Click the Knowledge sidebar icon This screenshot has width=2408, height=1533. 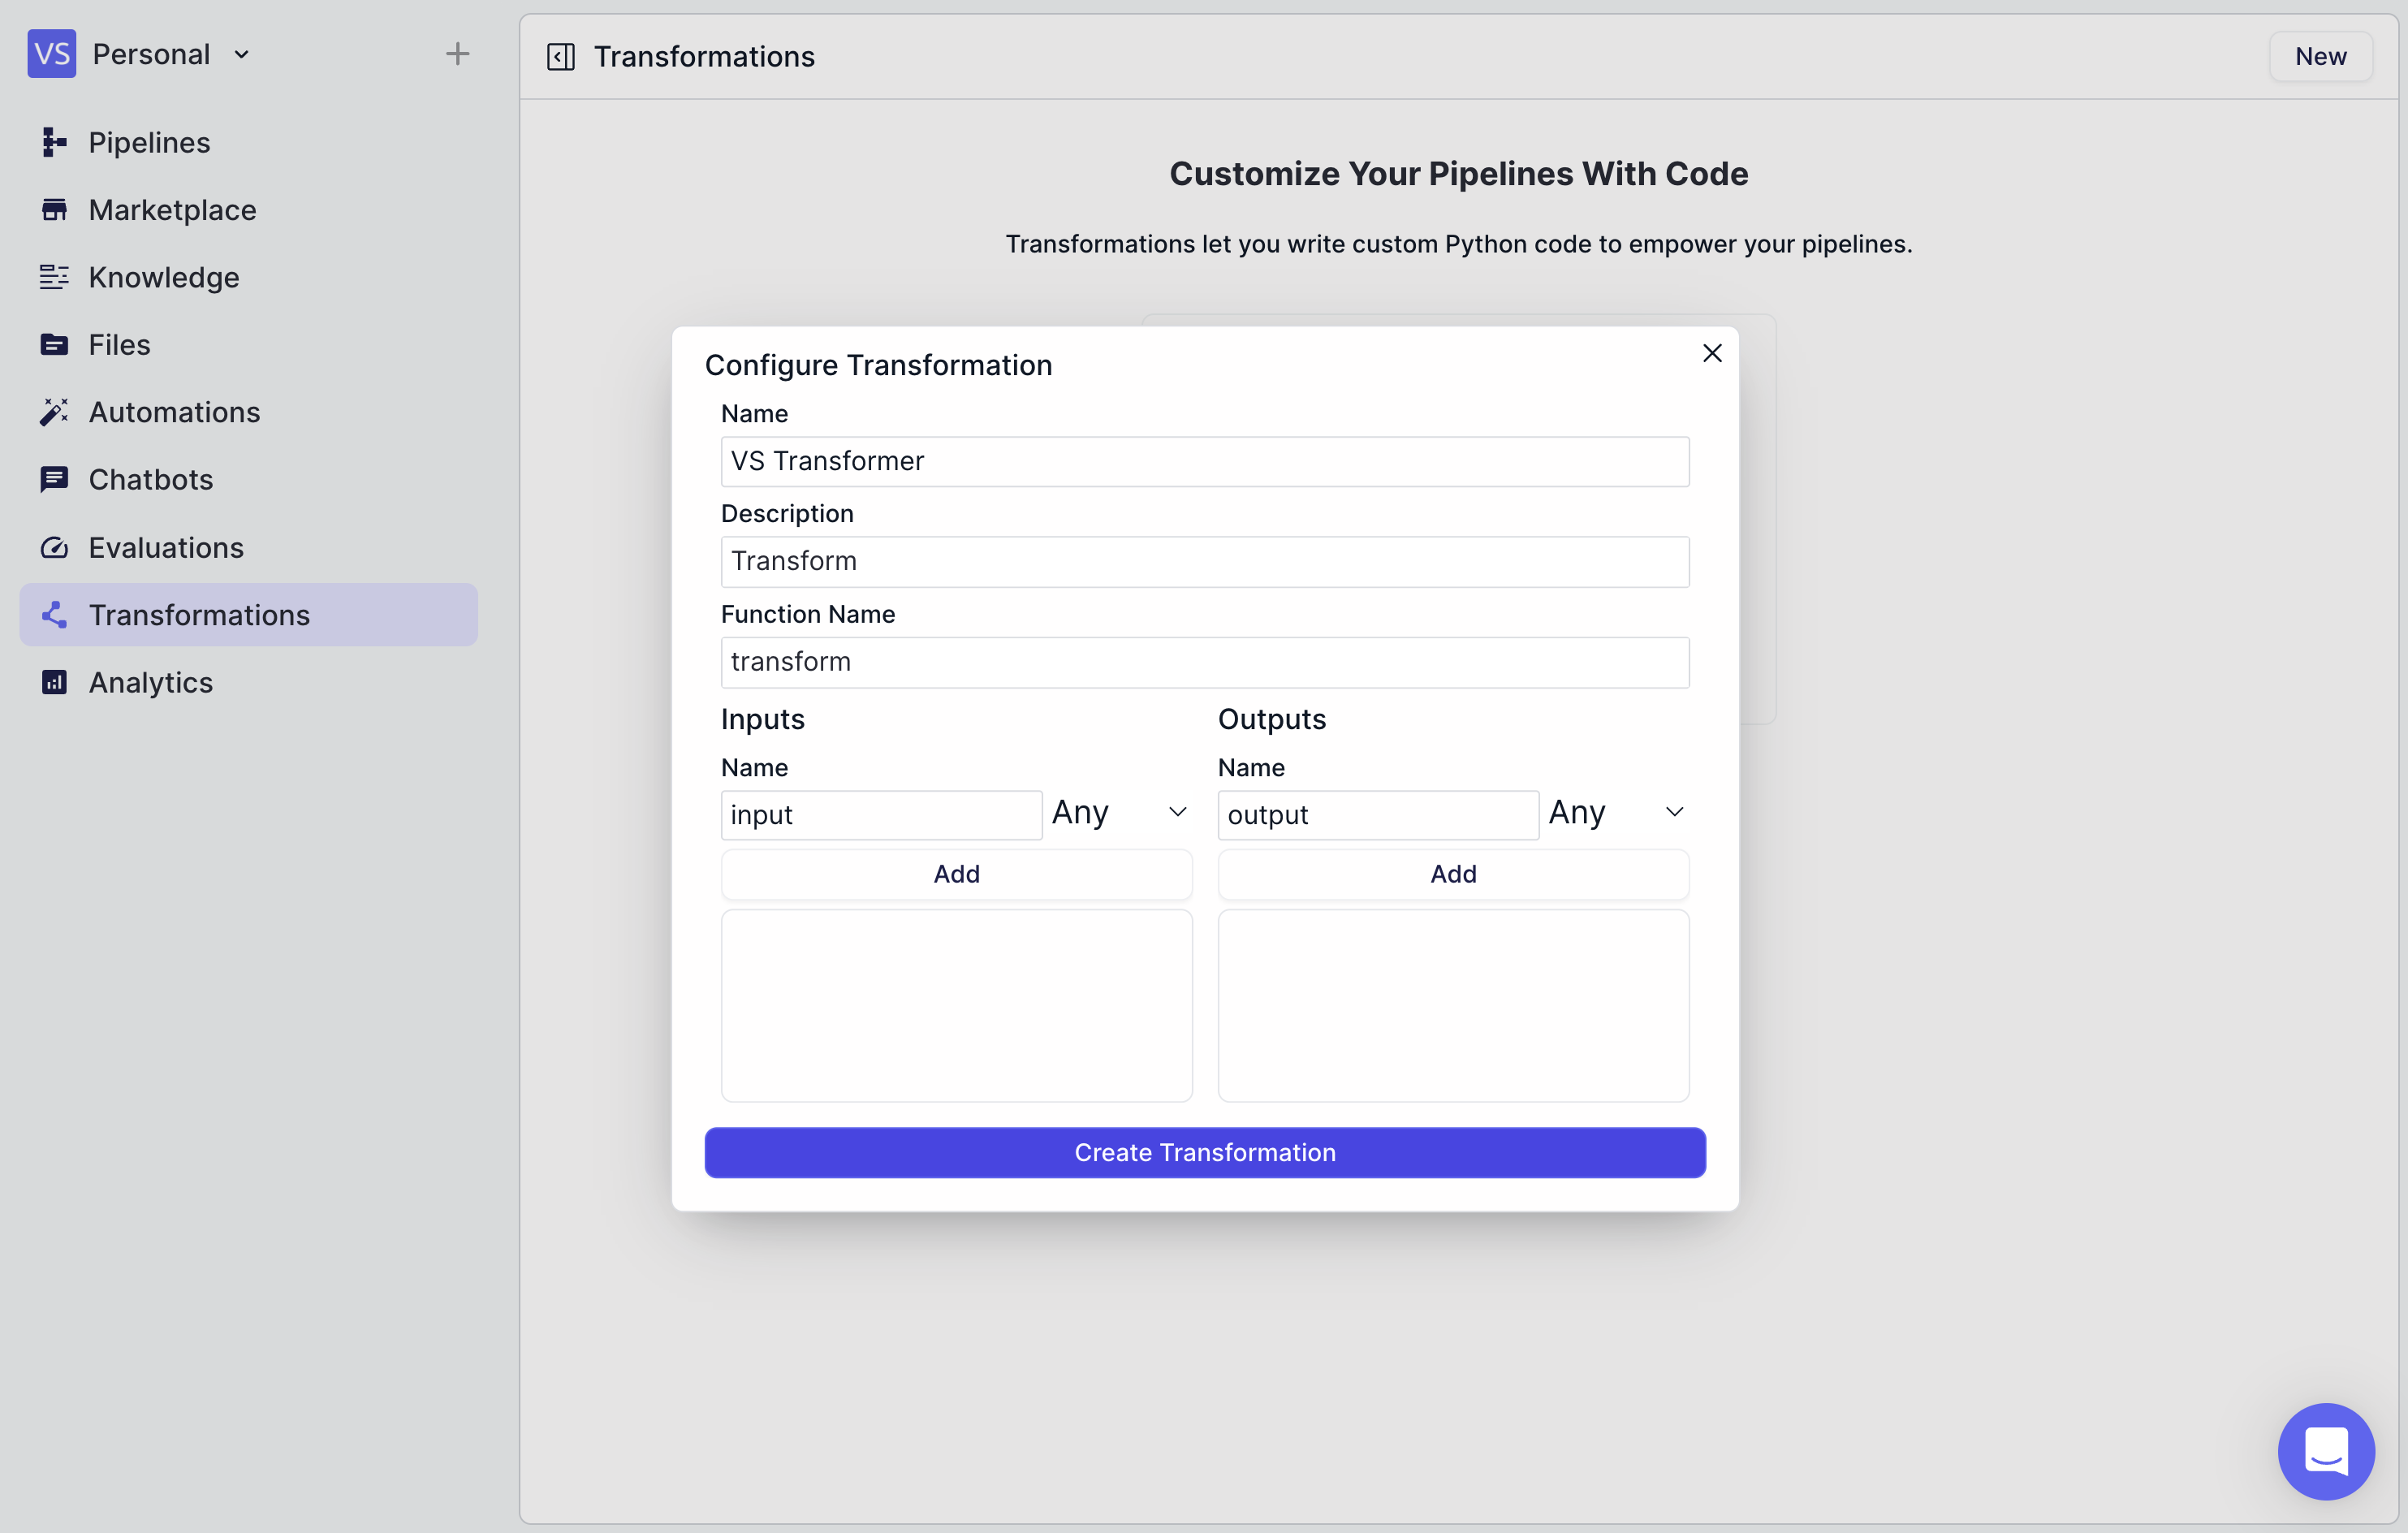(54, 277)
